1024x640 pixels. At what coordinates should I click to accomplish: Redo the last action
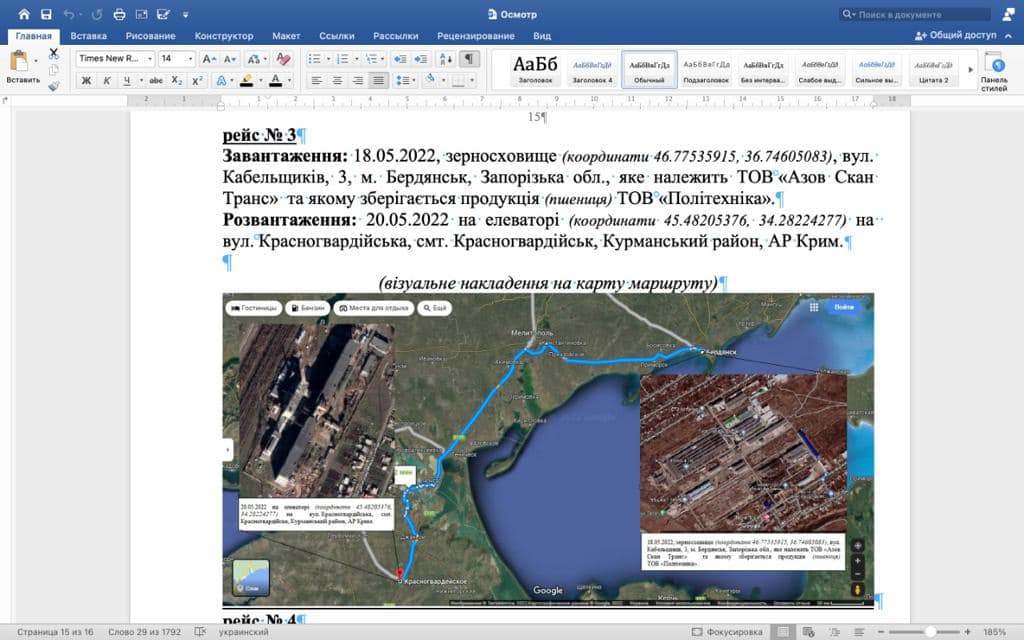[x=97, y=14]
